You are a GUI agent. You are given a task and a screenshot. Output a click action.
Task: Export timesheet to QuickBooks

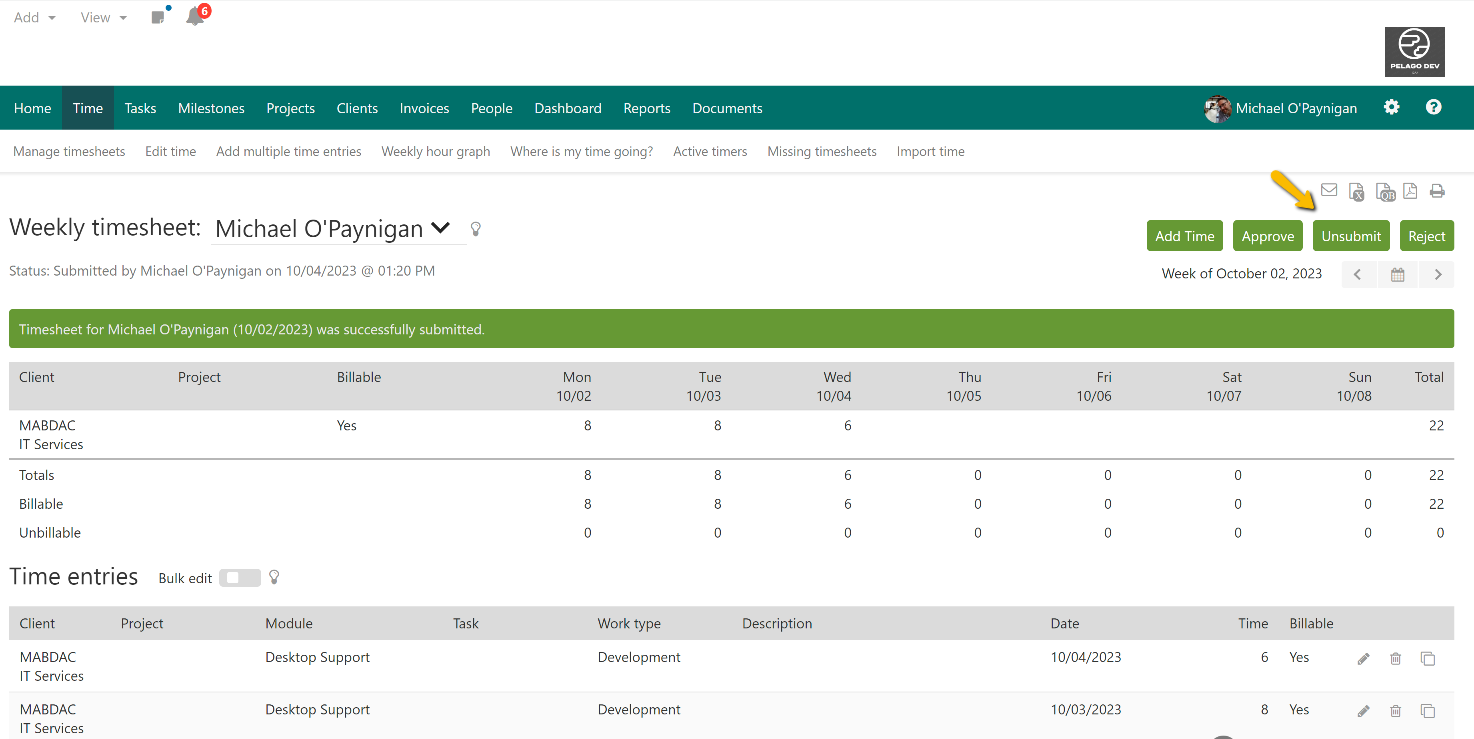click(1385, 192)
